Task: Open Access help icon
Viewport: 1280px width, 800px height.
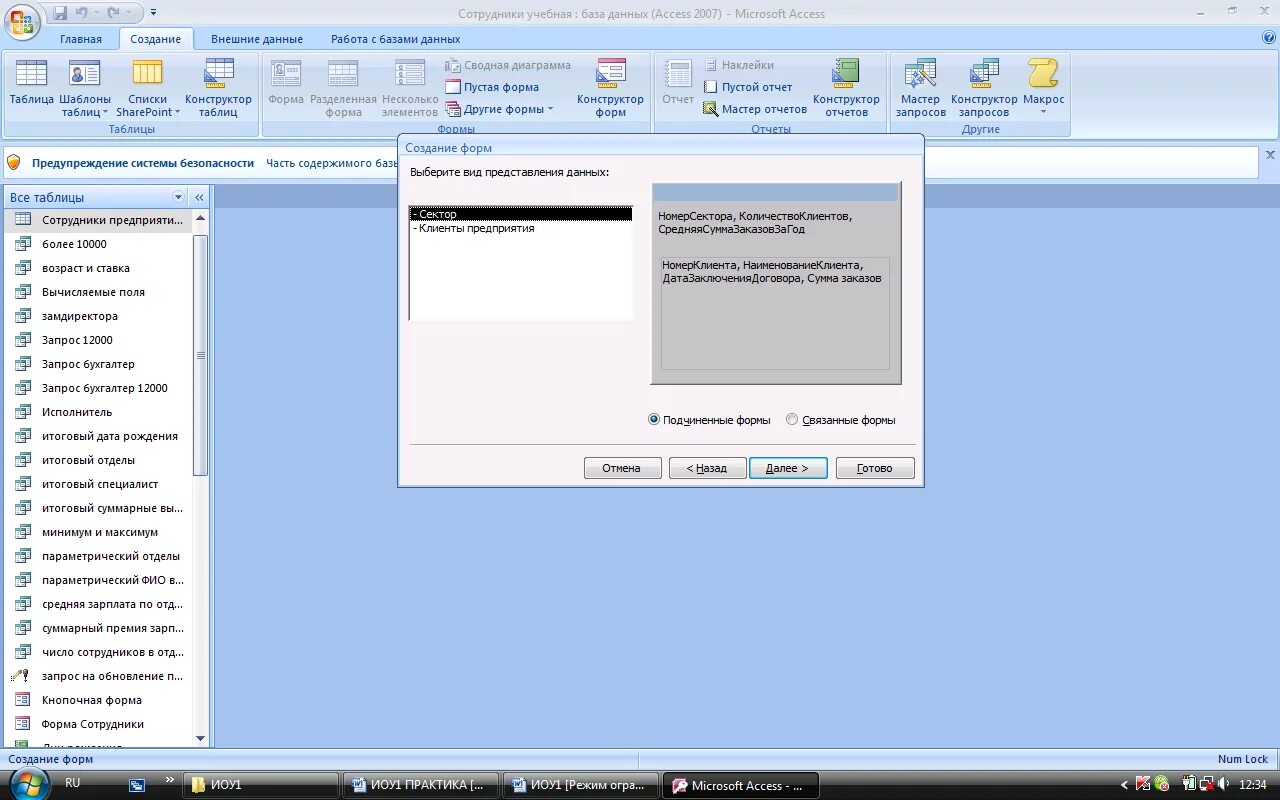Action: (1269, 38)
